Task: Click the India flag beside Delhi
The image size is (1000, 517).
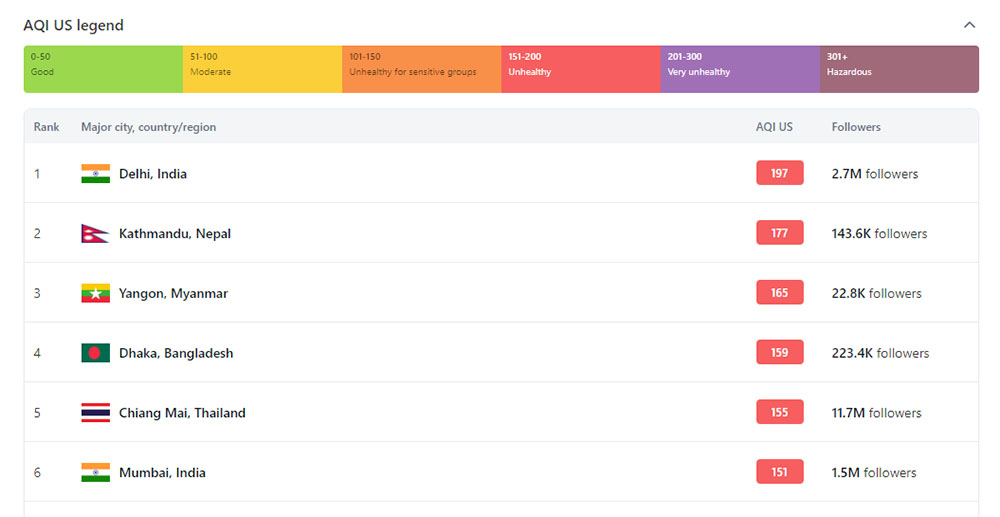Action: [95, 174]
